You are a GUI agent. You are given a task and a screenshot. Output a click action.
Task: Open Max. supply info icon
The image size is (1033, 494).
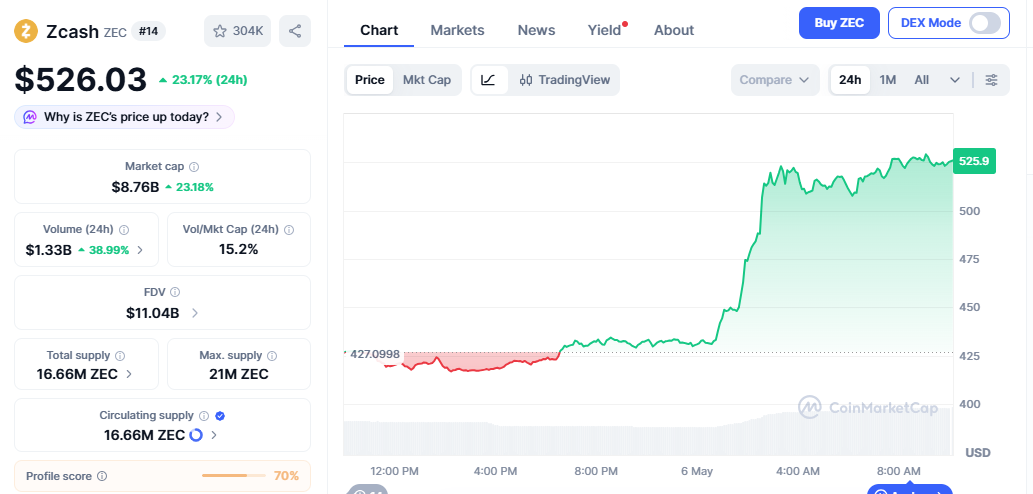[x=272, y=356]
